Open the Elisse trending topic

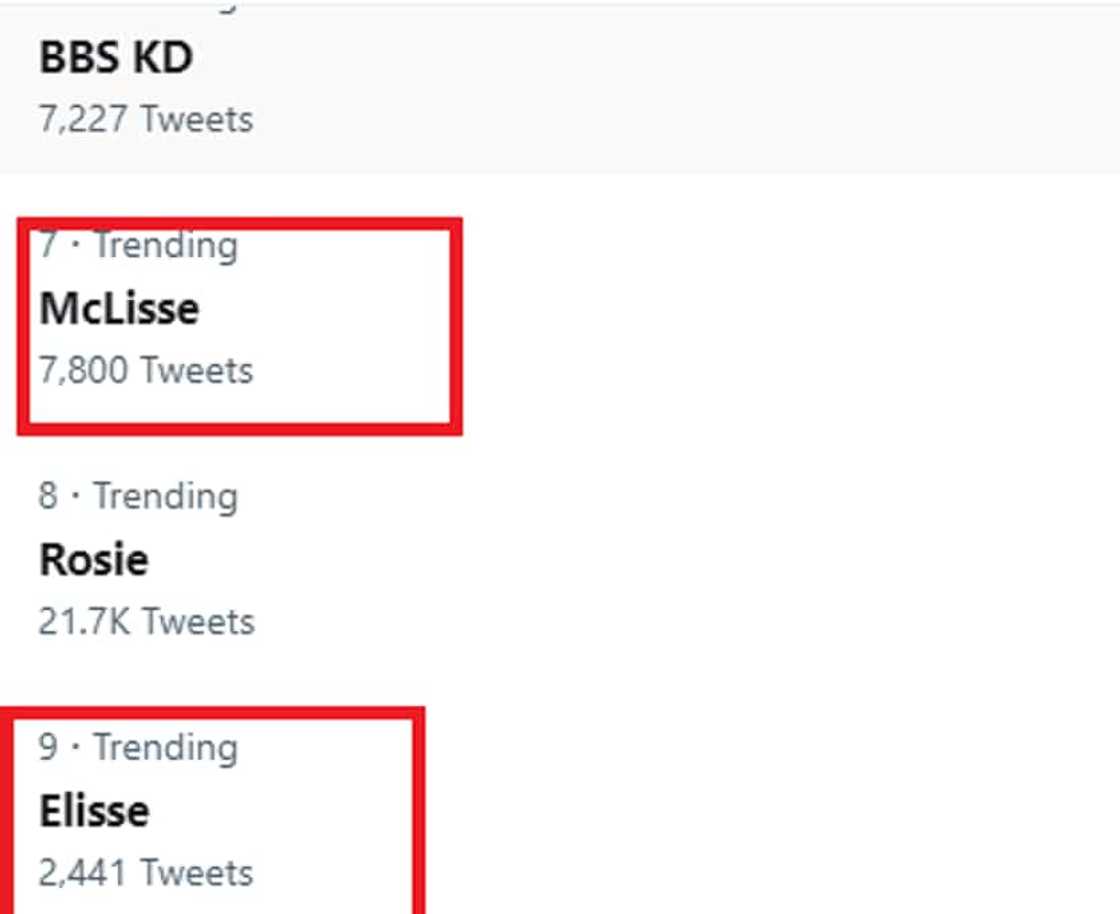(x=94, y=811)
